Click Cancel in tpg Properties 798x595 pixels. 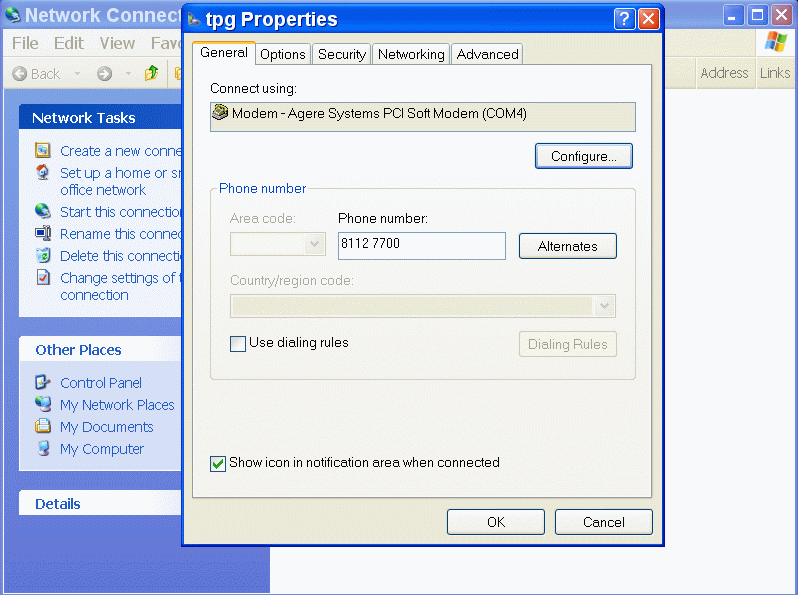coord(604,522)
